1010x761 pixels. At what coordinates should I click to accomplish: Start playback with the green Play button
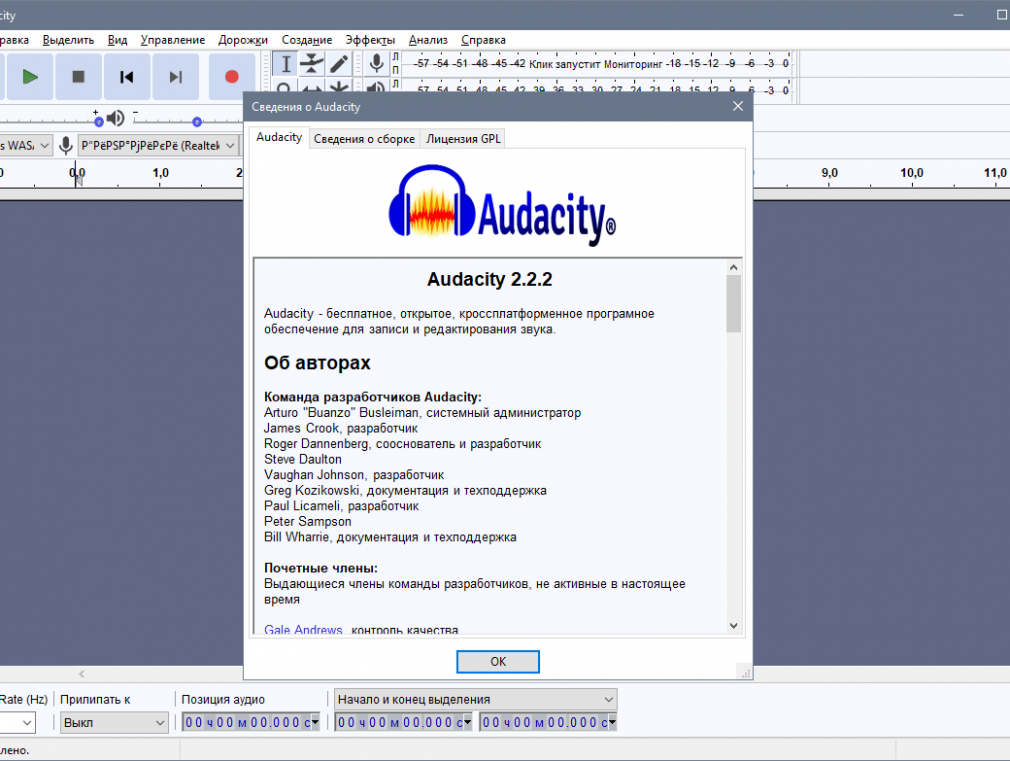[x=30, y=77]
